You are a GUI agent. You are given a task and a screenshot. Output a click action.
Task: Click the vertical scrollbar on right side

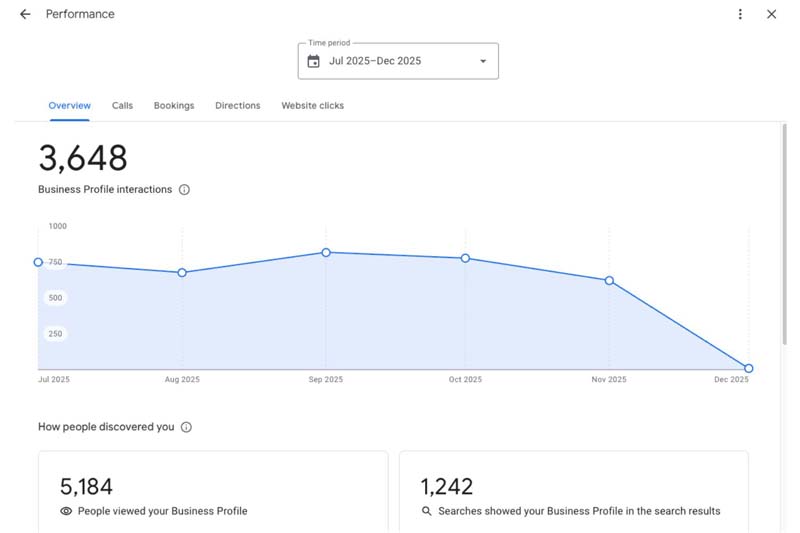[784, 240]
